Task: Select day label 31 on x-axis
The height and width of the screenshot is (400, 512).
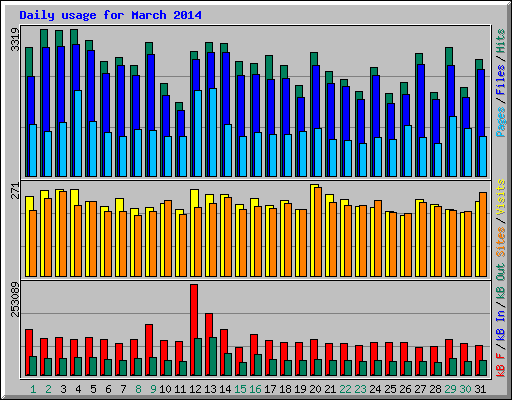Action: pyautogui.click(x=480, y=389)
